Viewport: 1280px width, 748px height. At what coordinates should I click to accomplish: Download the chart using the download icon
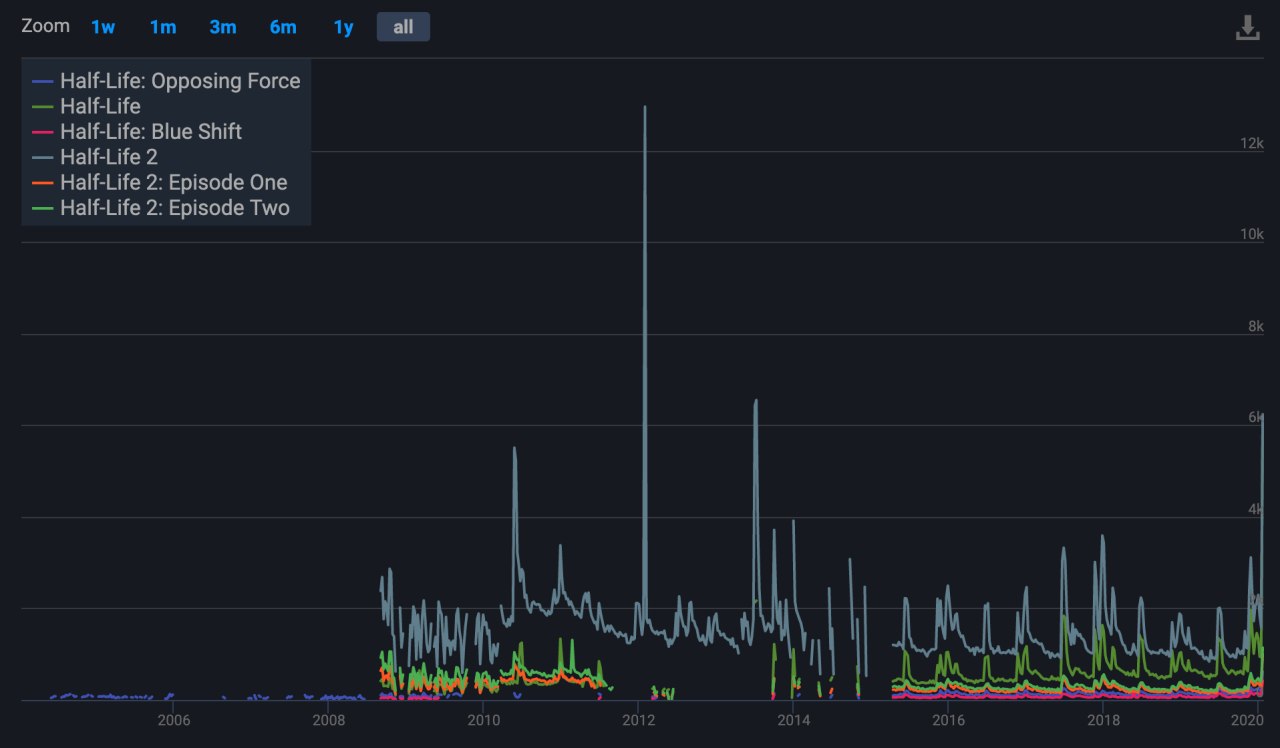pyautogui.click(x=1247, y=27)
